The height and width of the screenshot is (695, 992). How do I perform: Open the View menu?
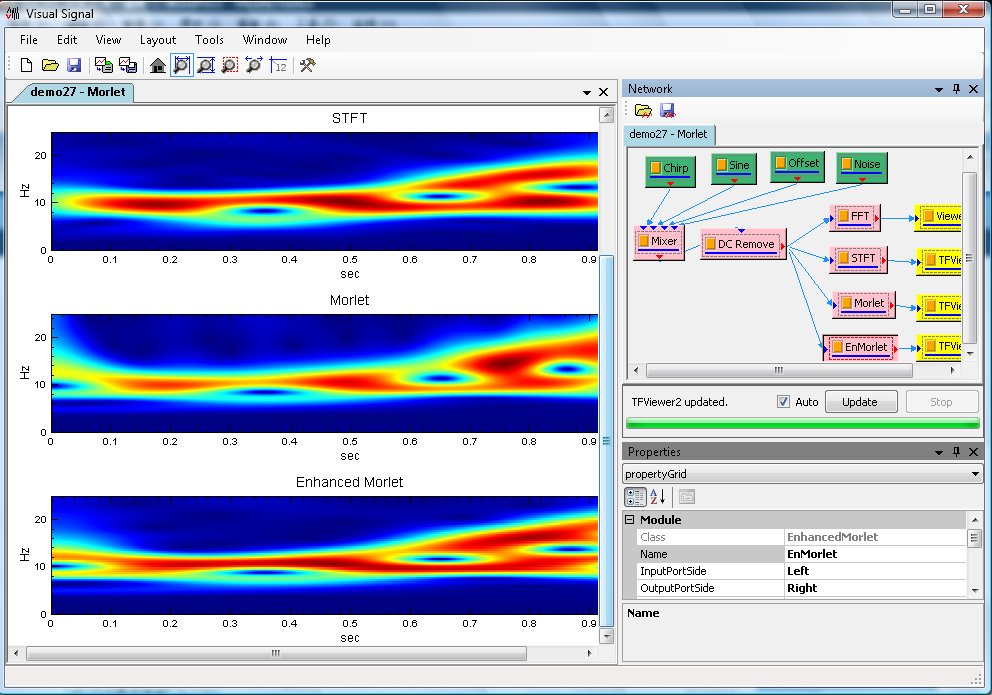click(x=108, y=40)
